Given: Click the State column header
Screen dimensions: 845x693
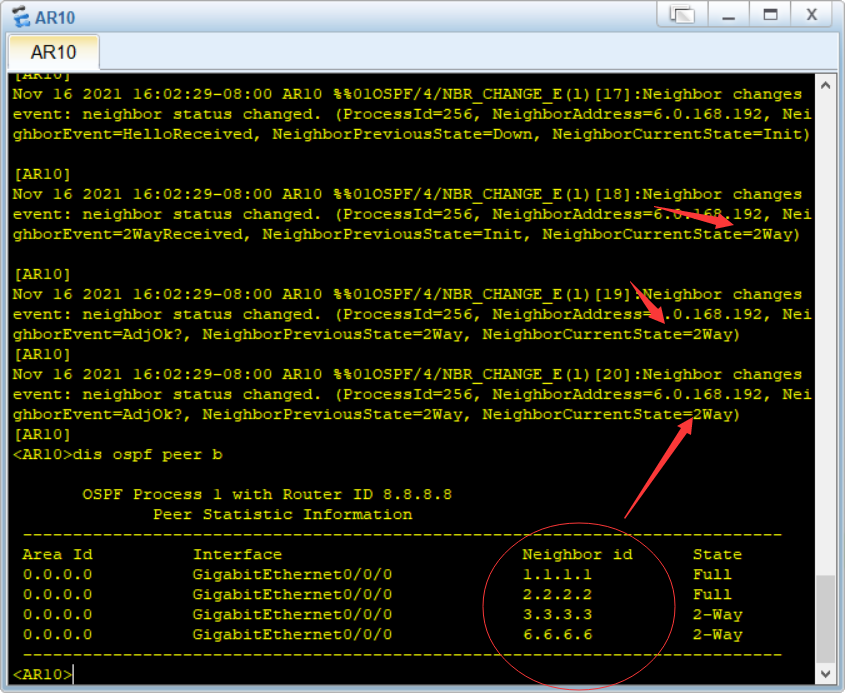Looking at the screenshot, I should (717, 555).
